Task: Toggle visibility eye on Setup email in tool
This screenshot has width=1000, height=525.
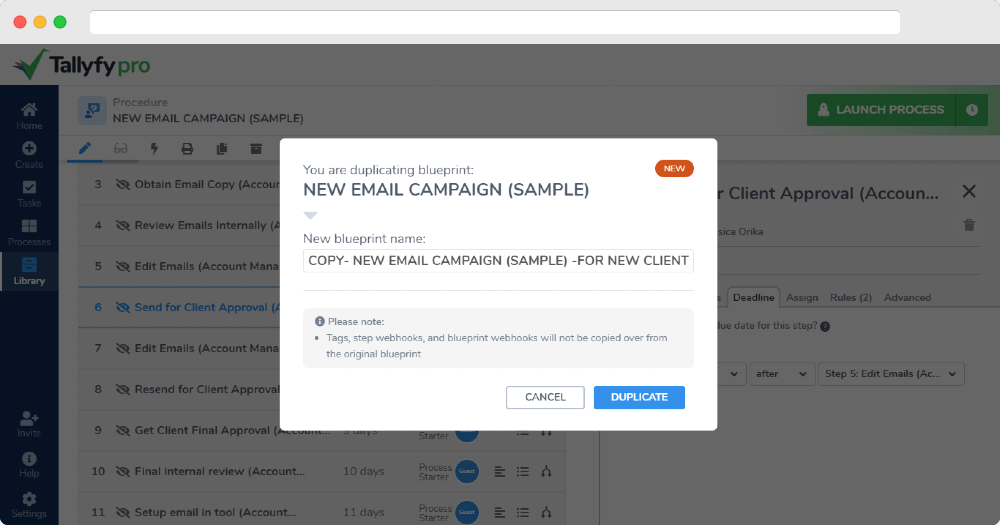Action: (122, 512)
